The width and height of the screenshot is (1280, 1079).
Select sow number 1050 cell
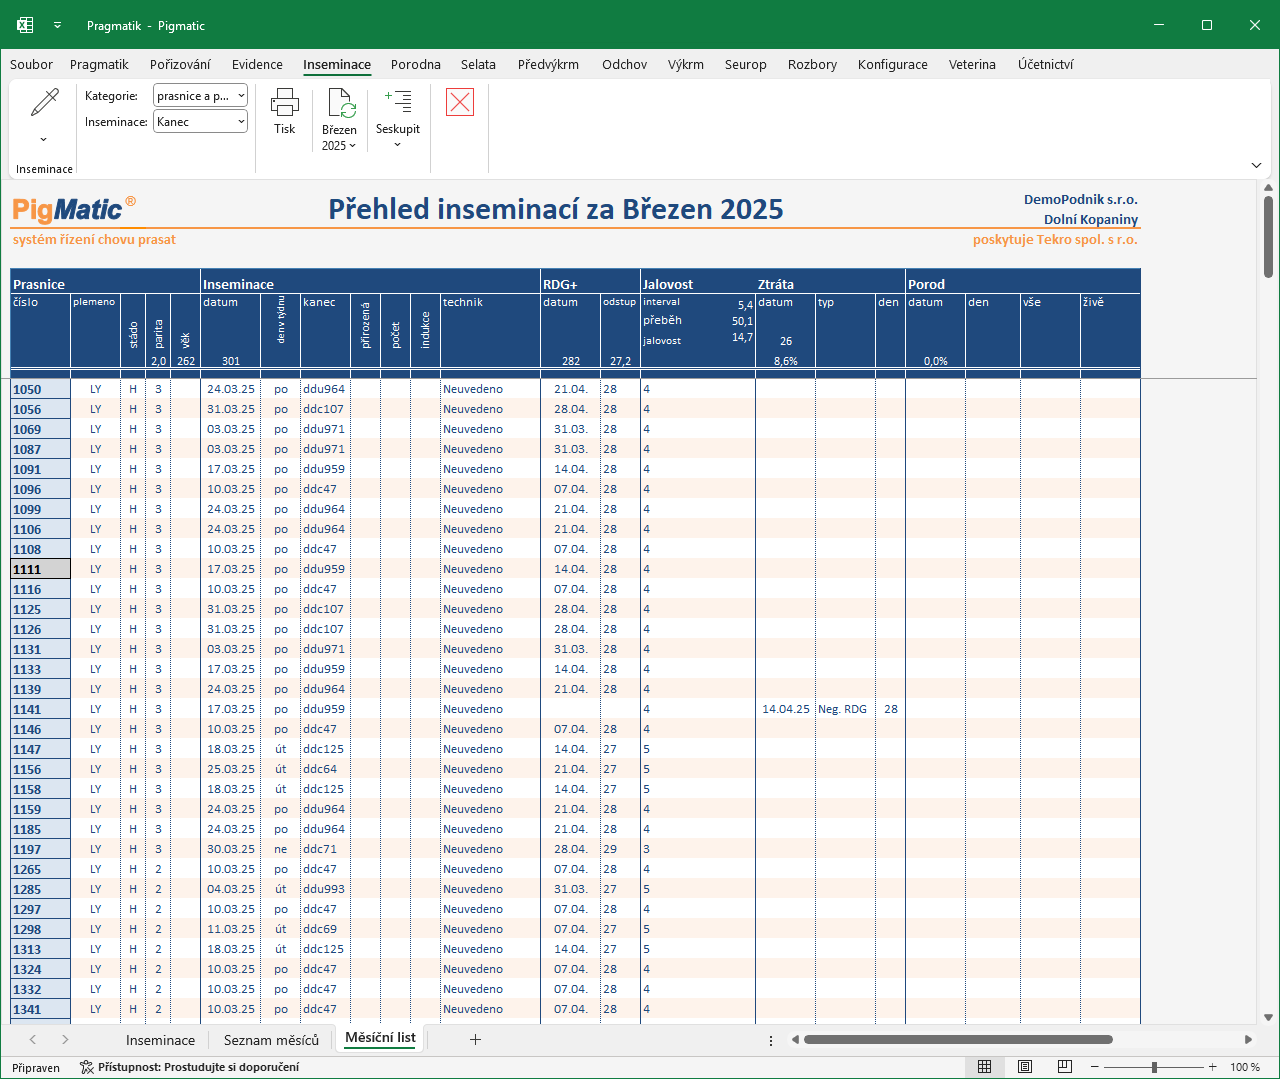click(x=40, y=389)
